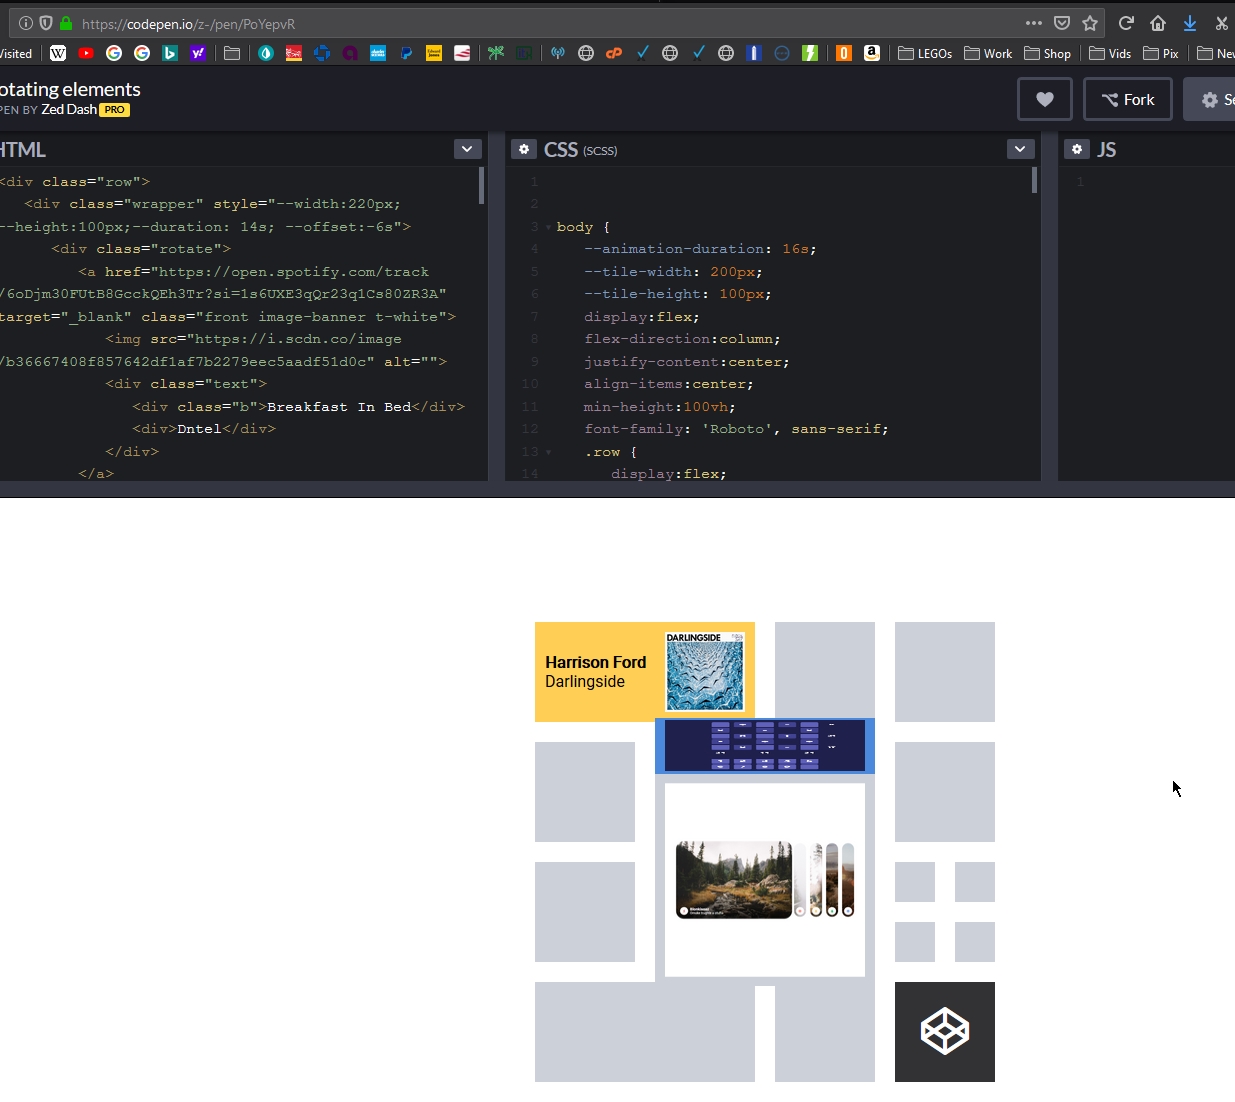The image size is (1235, 1102).
Task: Click the CodePen logo tile in preview
Action: pyautogui.click(x=944, y=1031)
